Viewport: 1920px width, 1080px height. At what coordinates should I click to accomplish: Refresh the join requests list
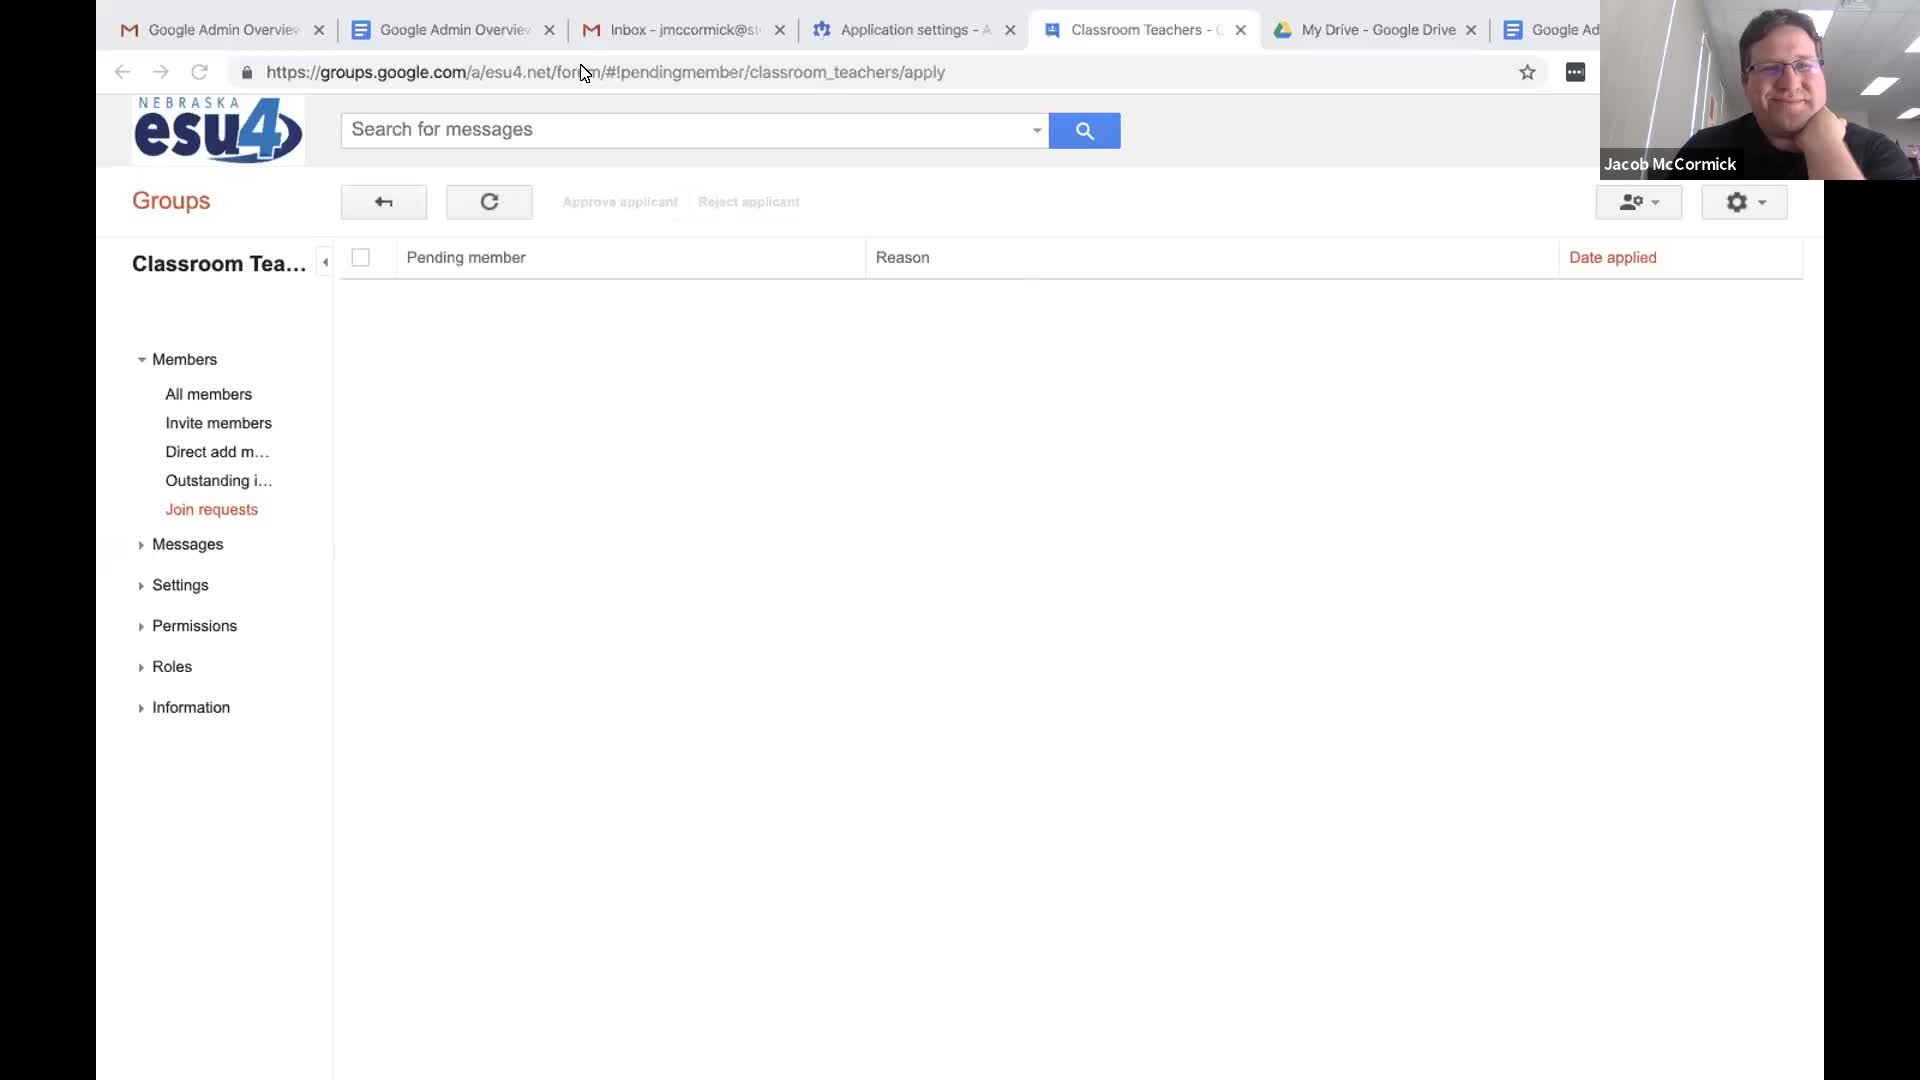[489, 202]
